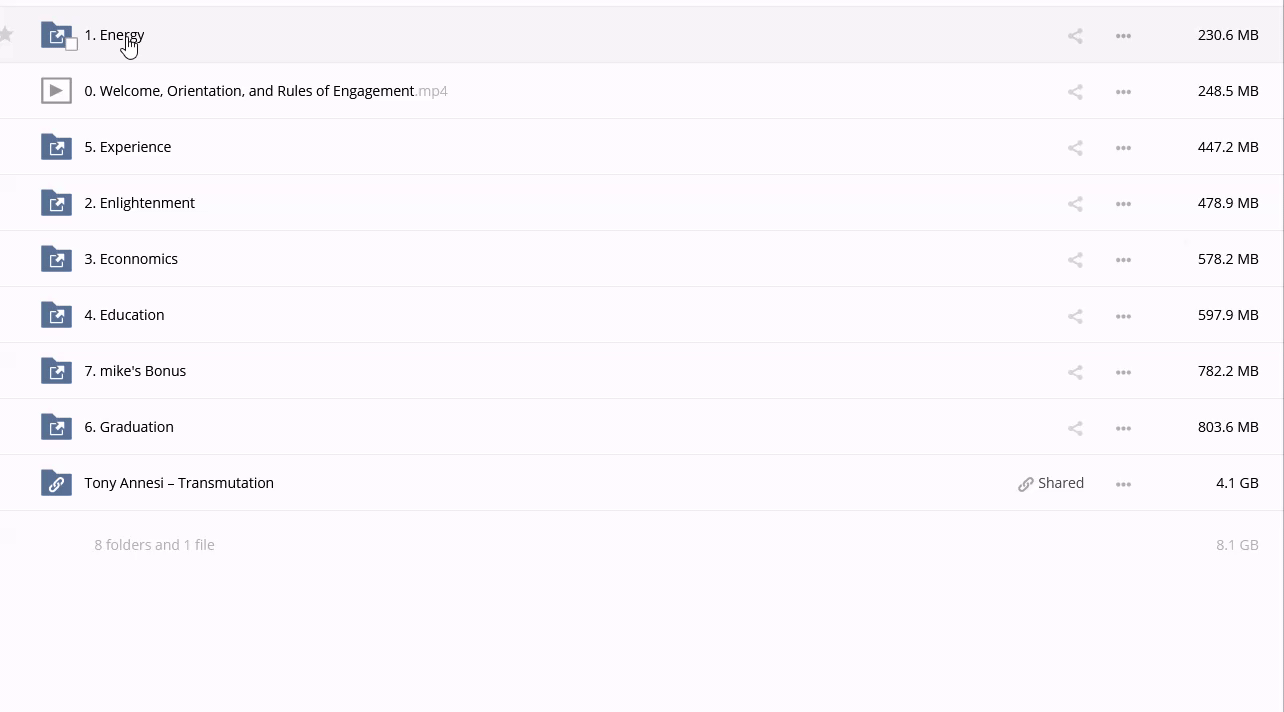Open the 7. mike's Bonus folder
1284x712 pixels.
(x=142, y=371)
